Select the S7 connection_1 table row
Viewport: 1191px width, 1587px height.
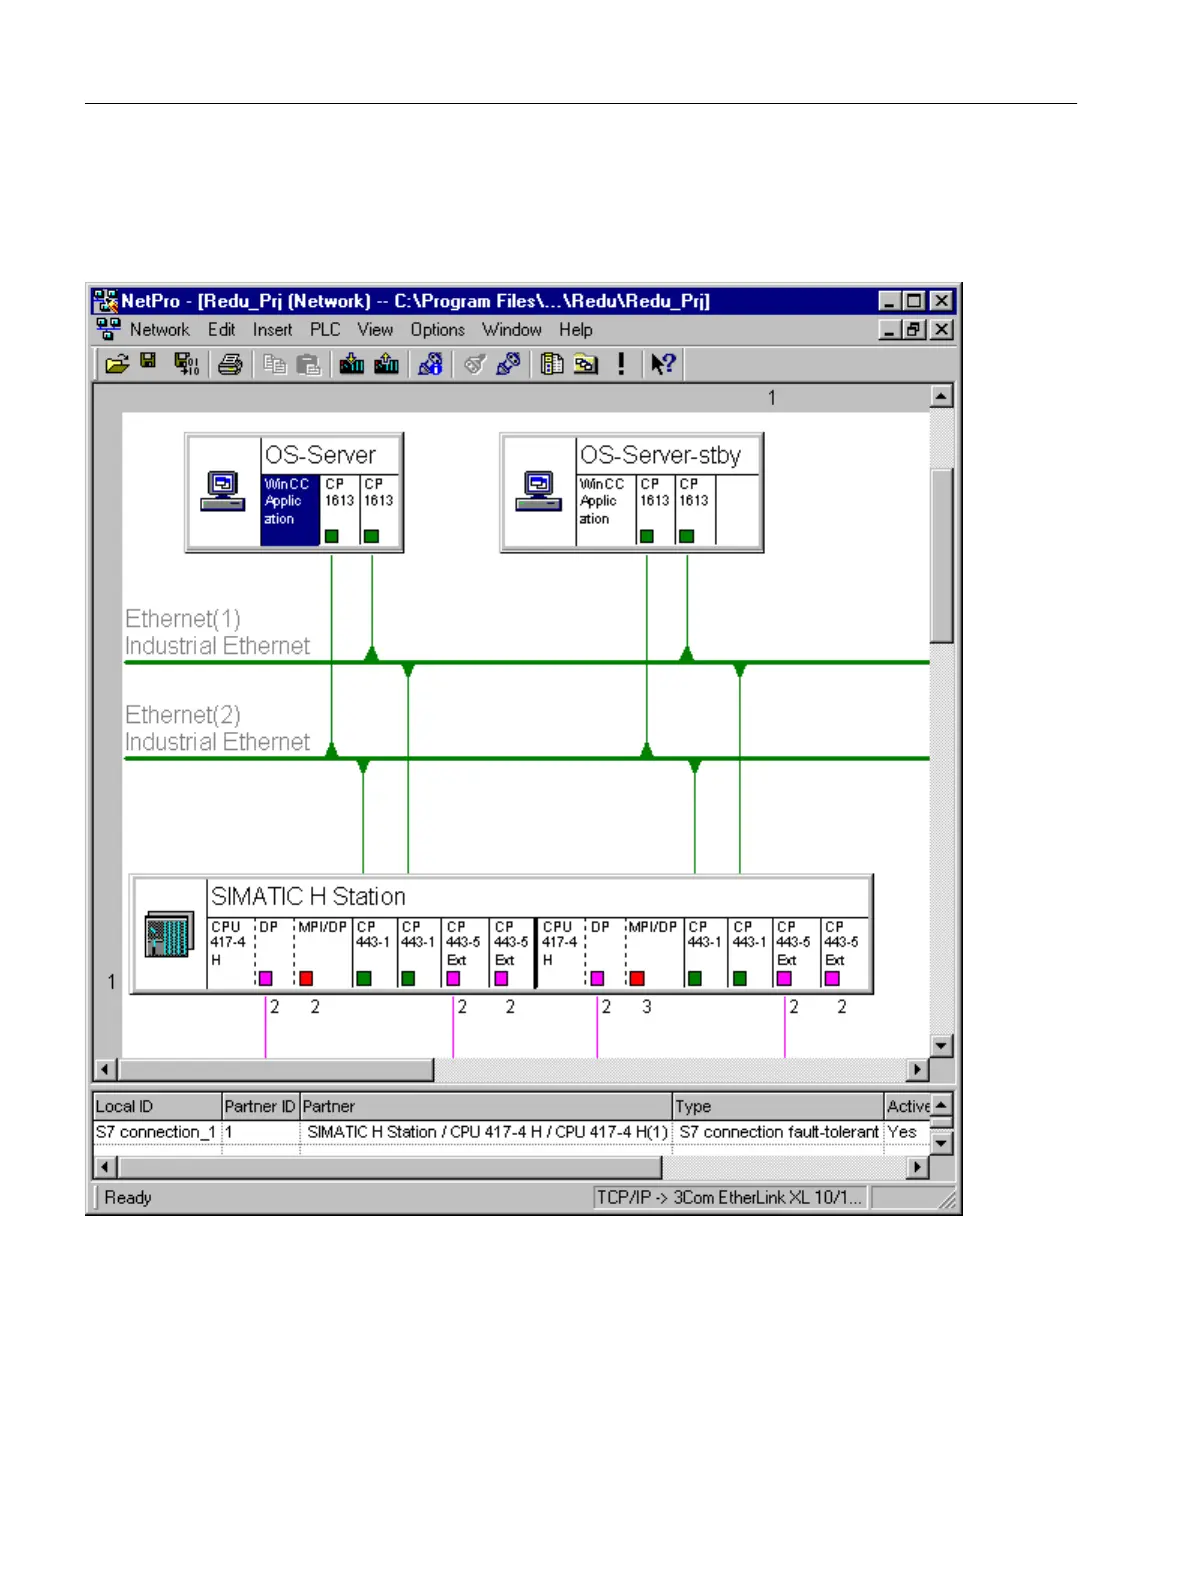(x=511, y=1132)
